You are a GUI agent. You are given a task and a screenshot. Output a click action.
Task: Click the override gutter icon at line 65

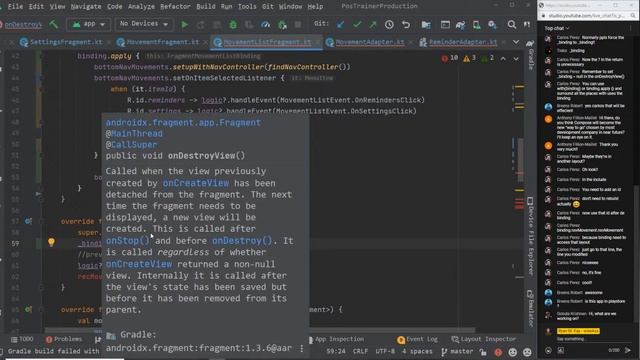click(x=28, y=309)
